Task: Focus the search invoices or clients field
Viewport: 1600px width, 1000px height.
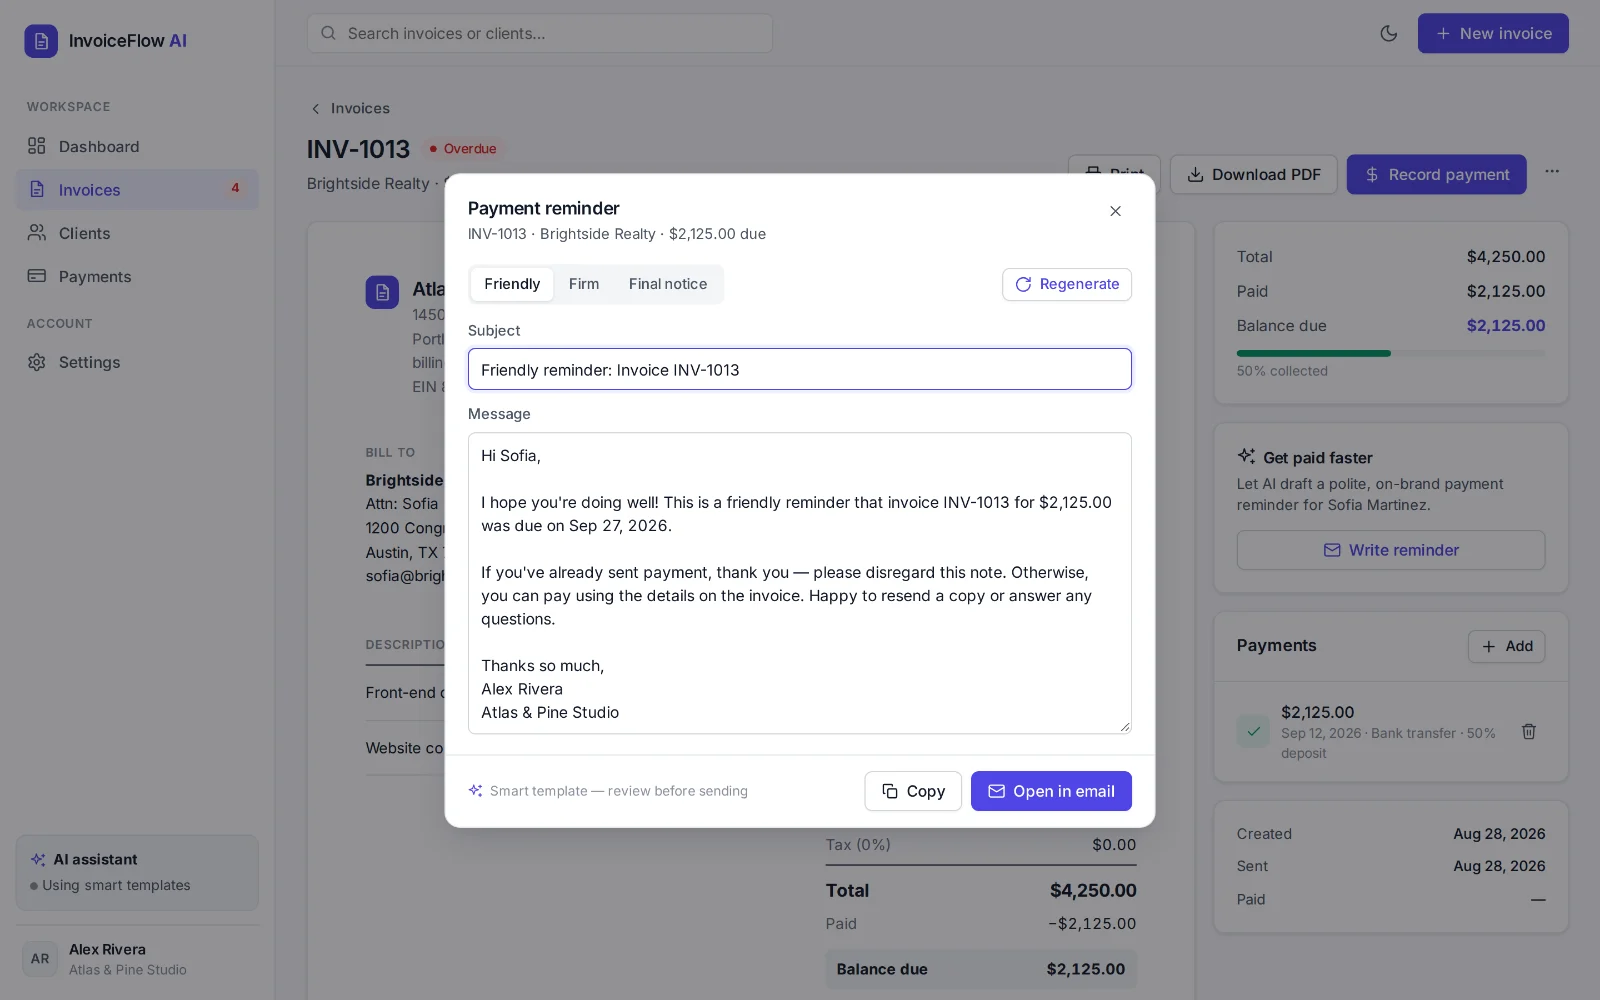Action: pyautogui.click(x=540, y=33)
